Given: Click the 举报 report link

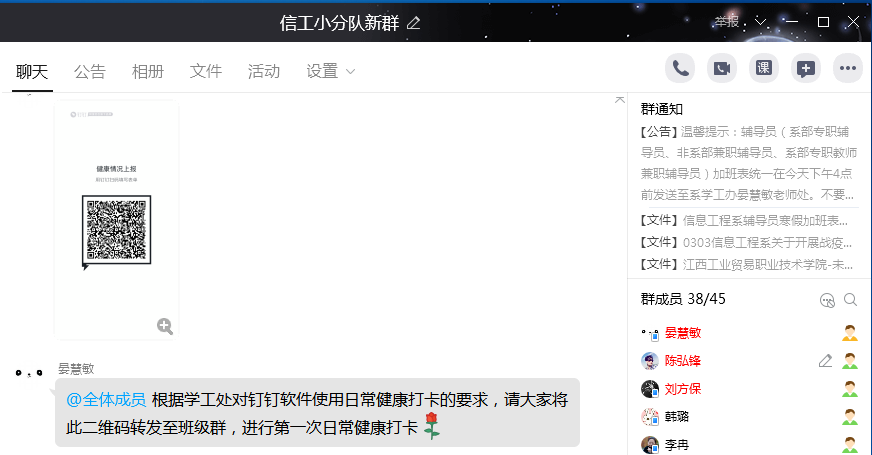Looking at the screenshot, I should tap(726, 21).
